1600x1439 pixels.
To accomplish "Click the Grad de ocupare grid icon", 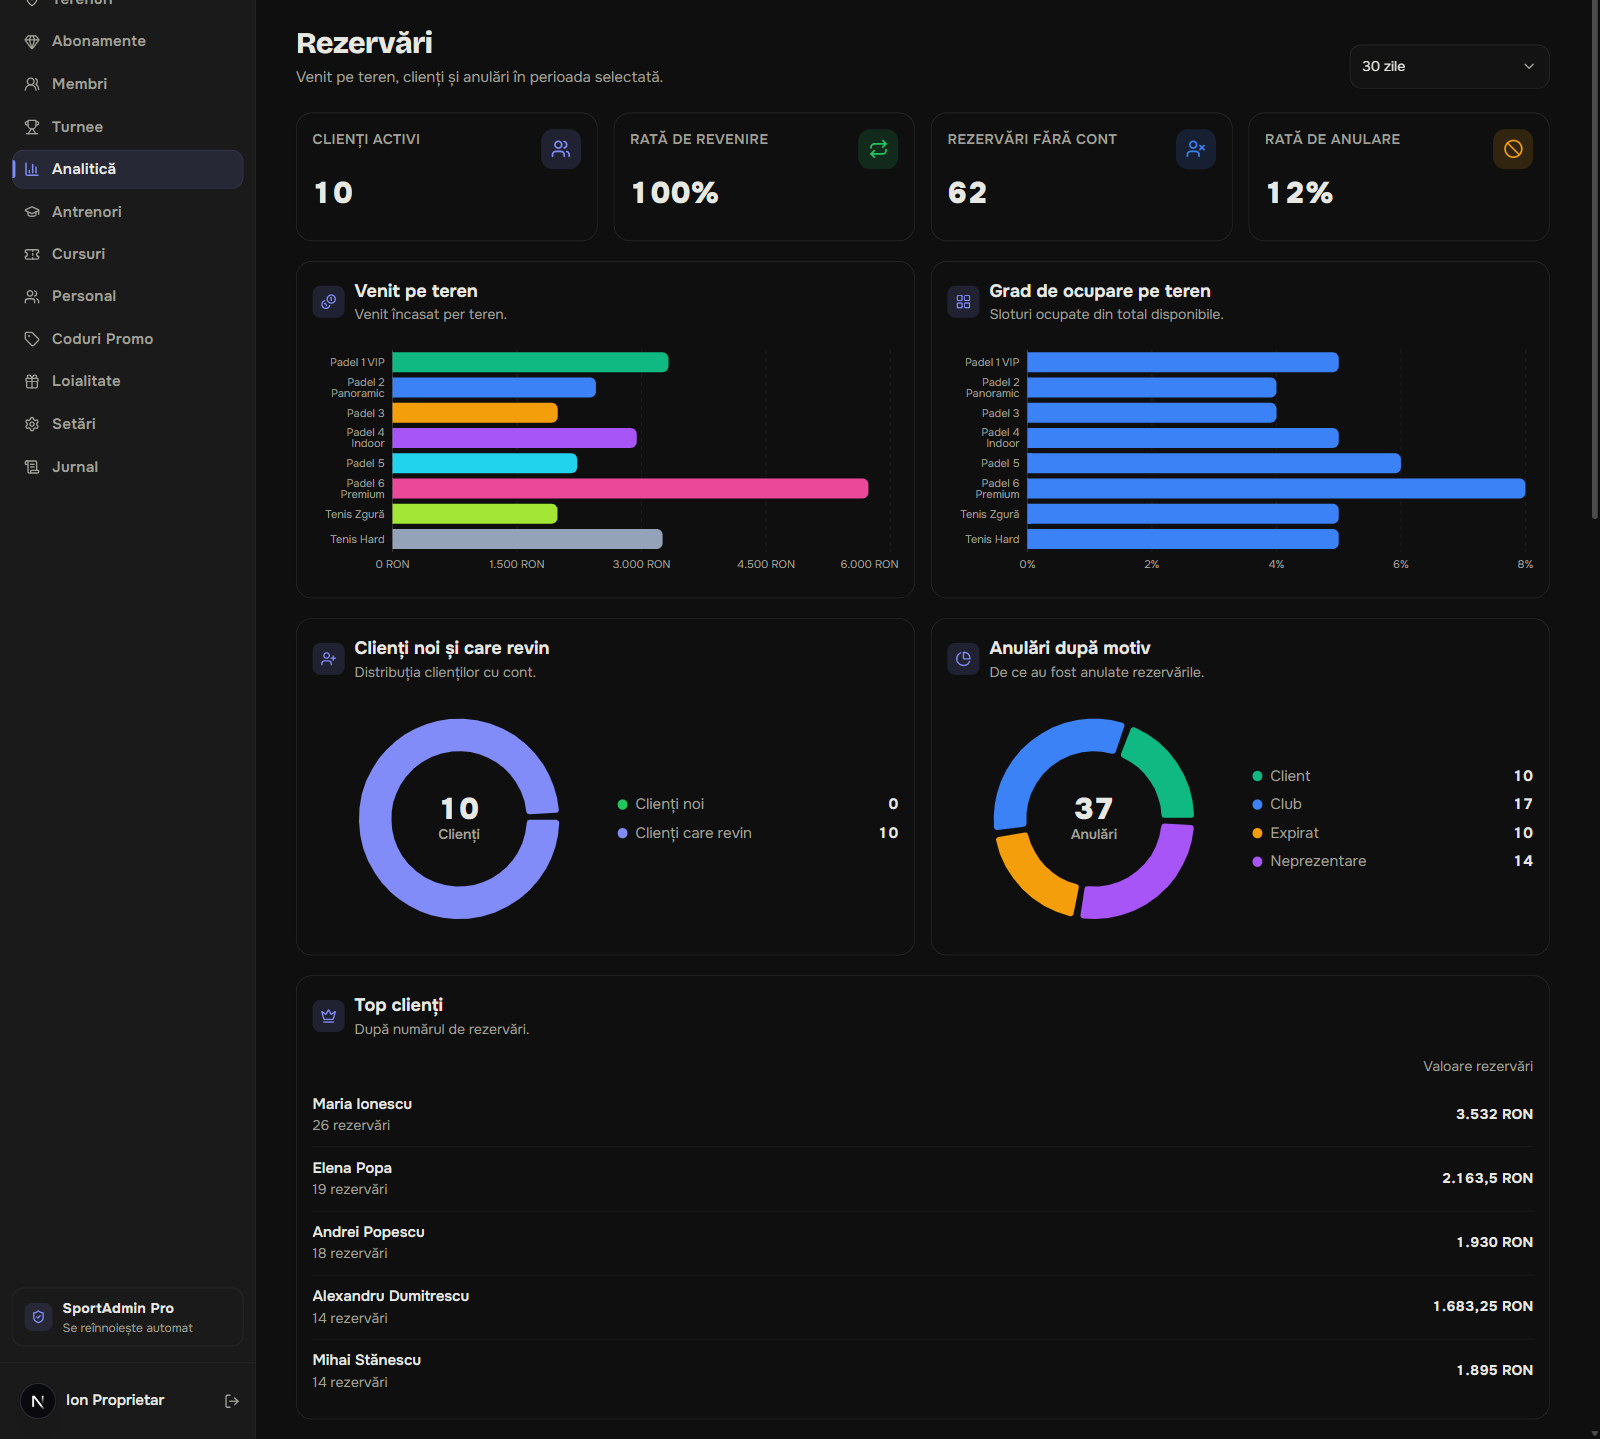I will click(963, 302).
